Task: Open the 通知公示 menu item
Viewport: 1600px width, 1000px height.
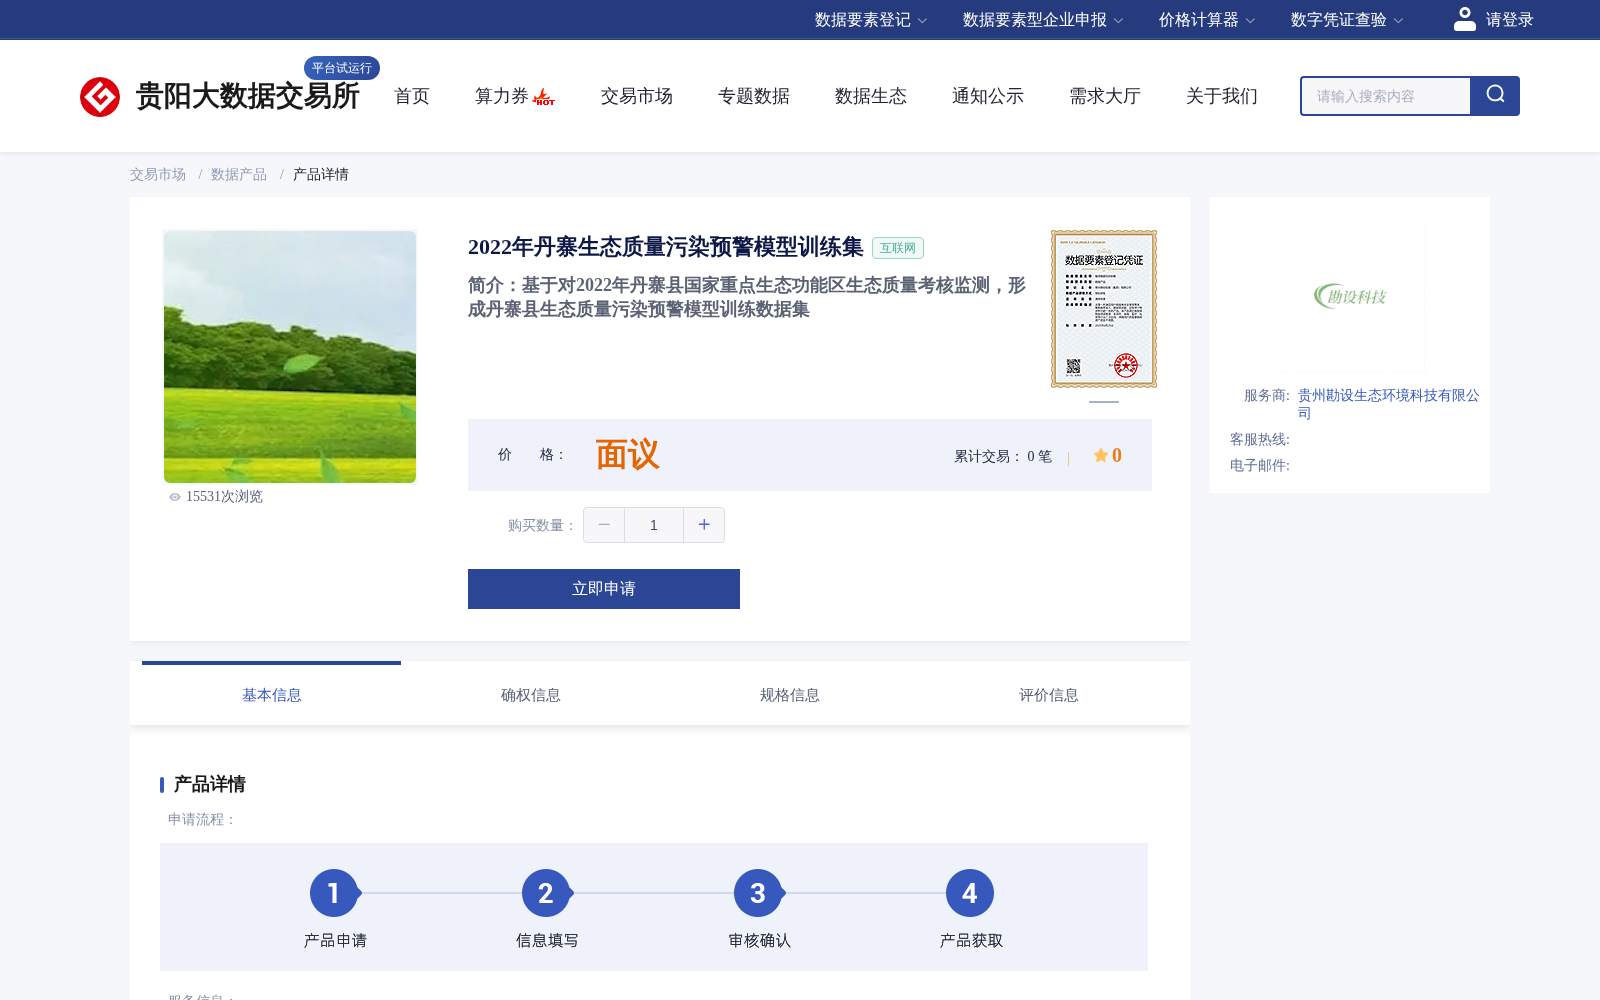Action: coord(988,96)
